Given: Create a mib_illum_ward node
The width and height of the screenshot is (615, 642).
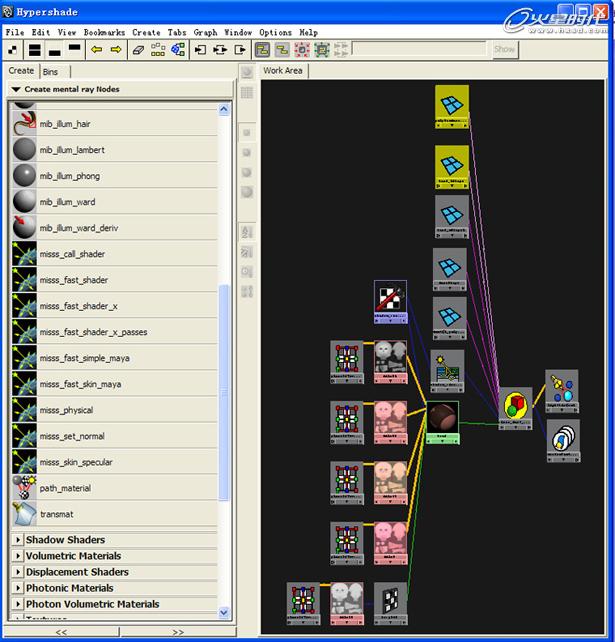Looking at the screenshot, I should 115,202.
